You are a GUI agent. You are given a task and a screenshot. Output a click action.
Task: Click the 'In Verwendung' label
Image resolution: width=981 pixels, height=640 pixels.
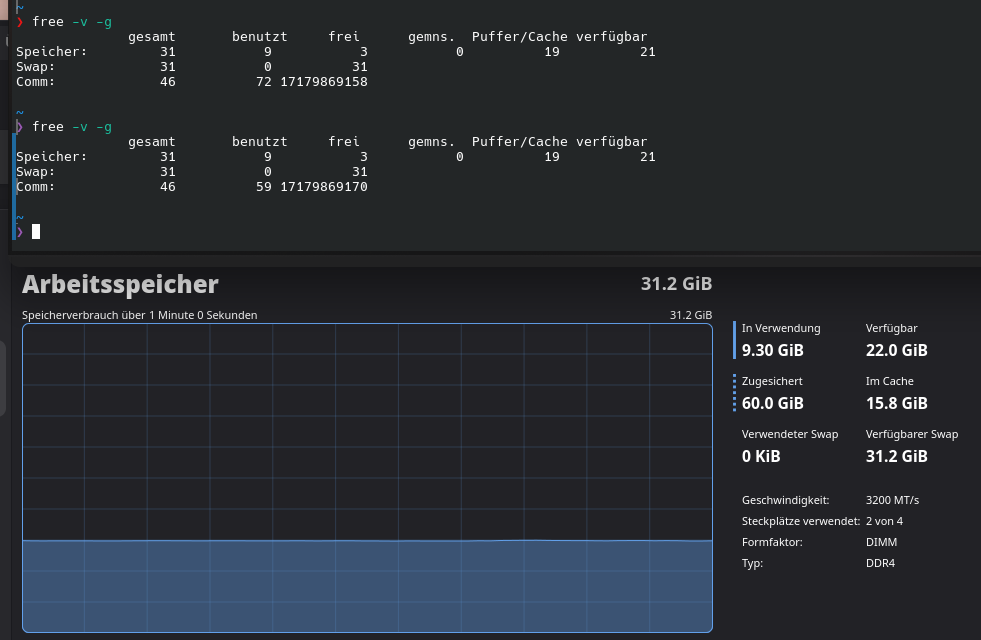click(x=781, y=328)
